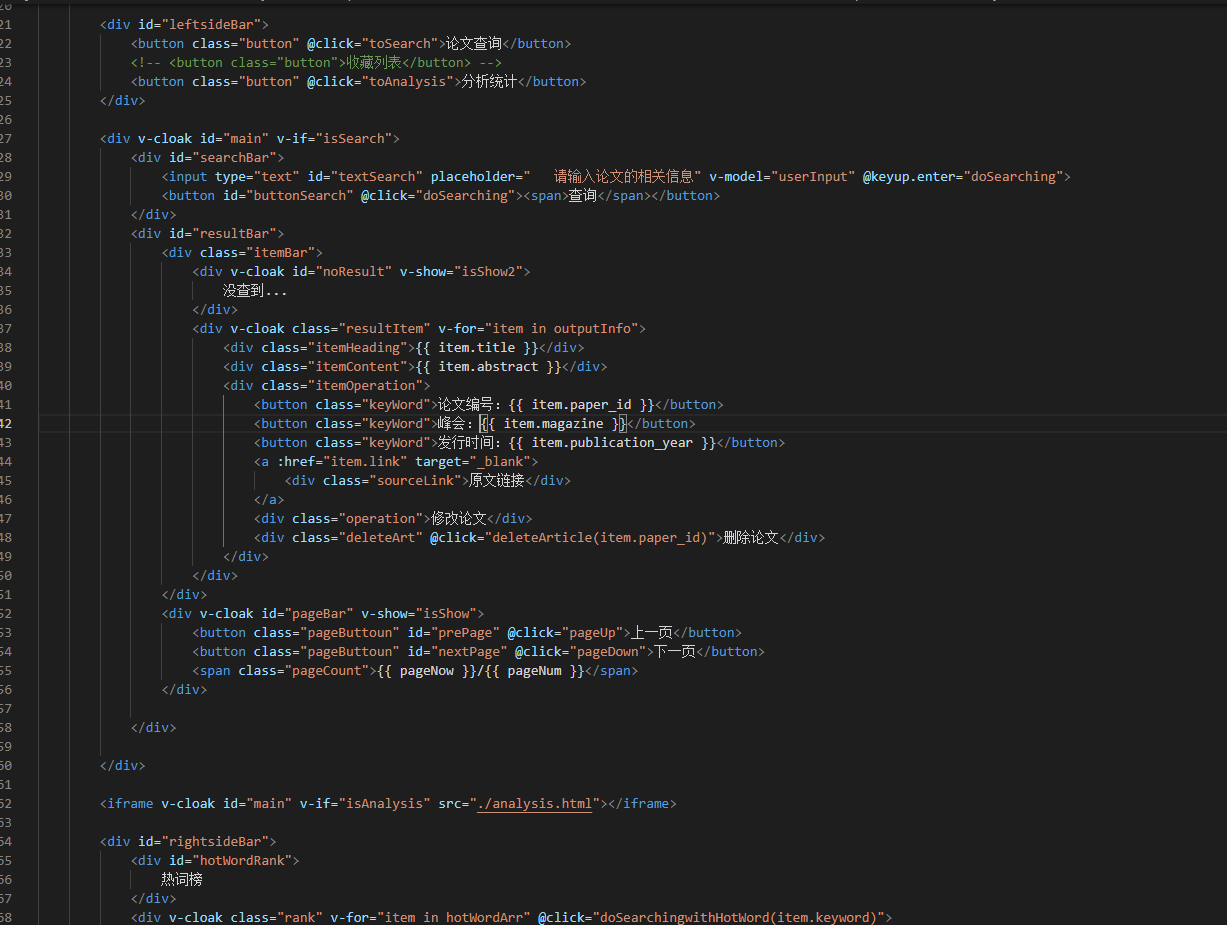Click the 论文编号 label text

[466, 404]
